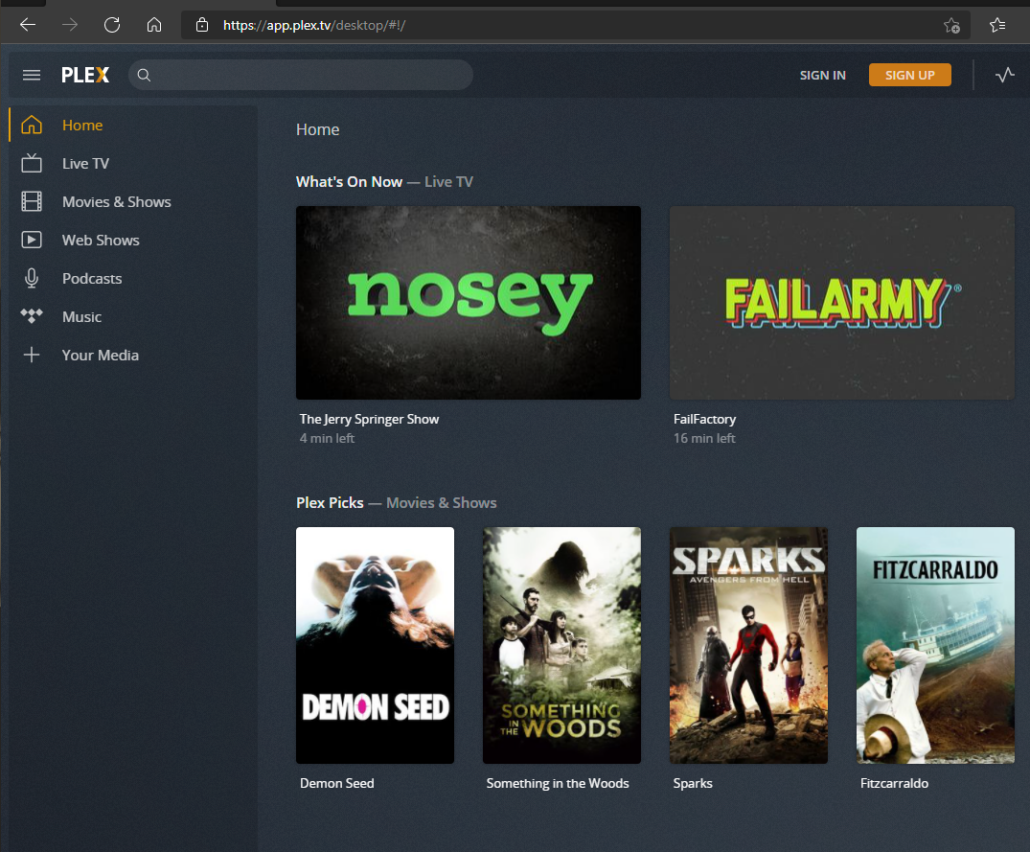Open the Live TV section icon
This screenshot has width=1030, height=852.
coord(31,163)
